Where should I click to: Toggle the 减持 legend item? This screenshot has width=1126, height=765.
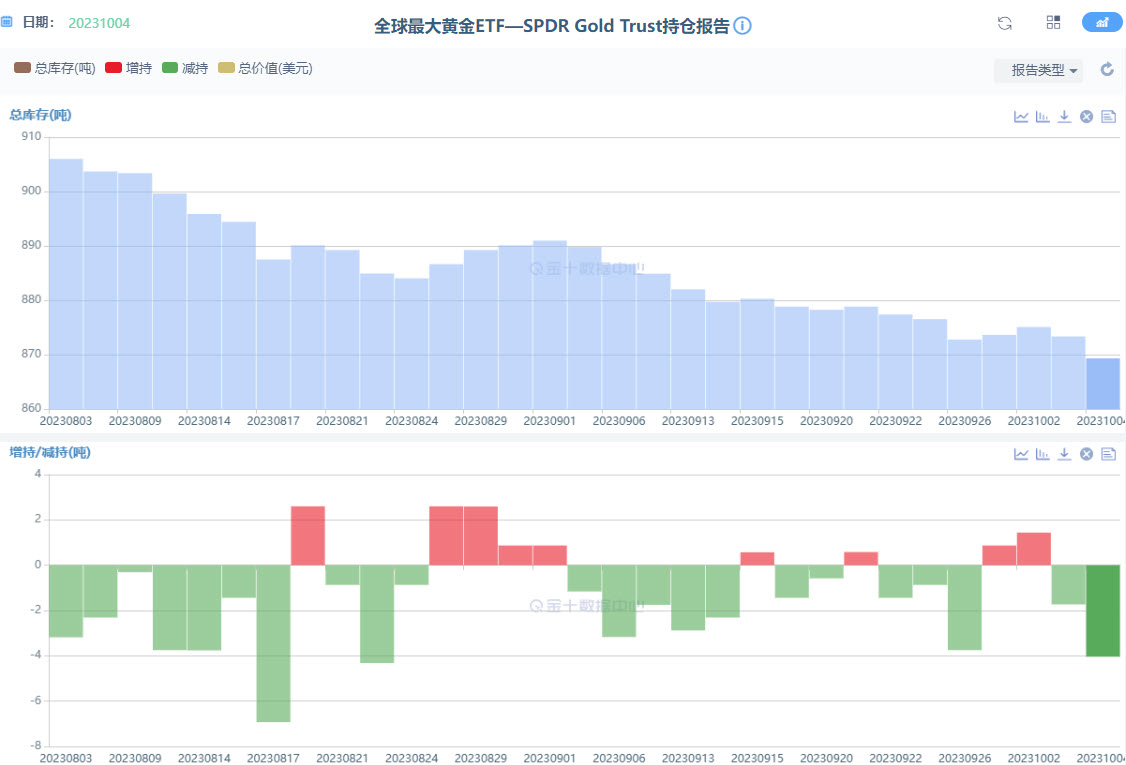pos(185,68)
